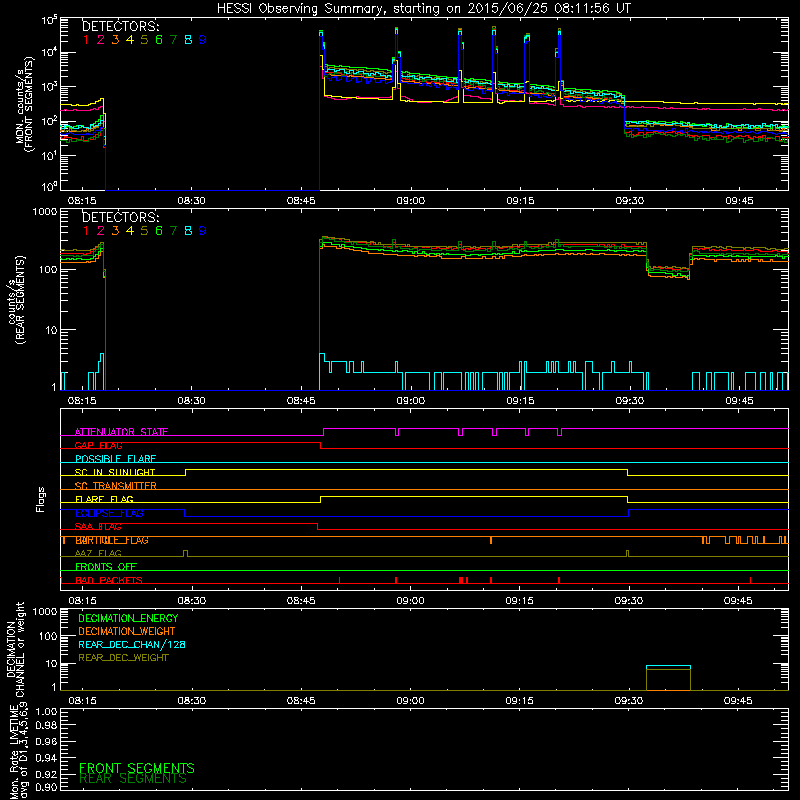Click the FRONTS OFF flag label
This screenshot has height=800, width=800.
coord(106,567)
